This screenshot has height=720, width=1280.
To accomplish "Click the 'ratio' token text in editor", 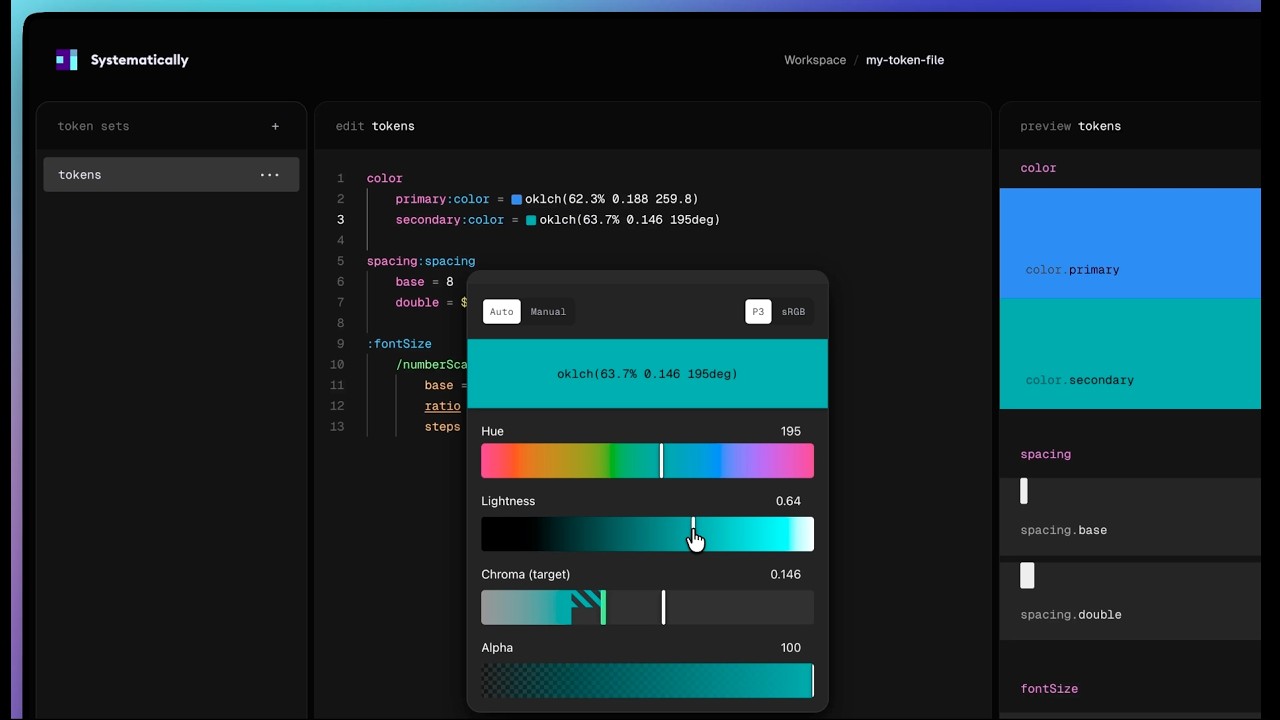I will coord(442,406).
